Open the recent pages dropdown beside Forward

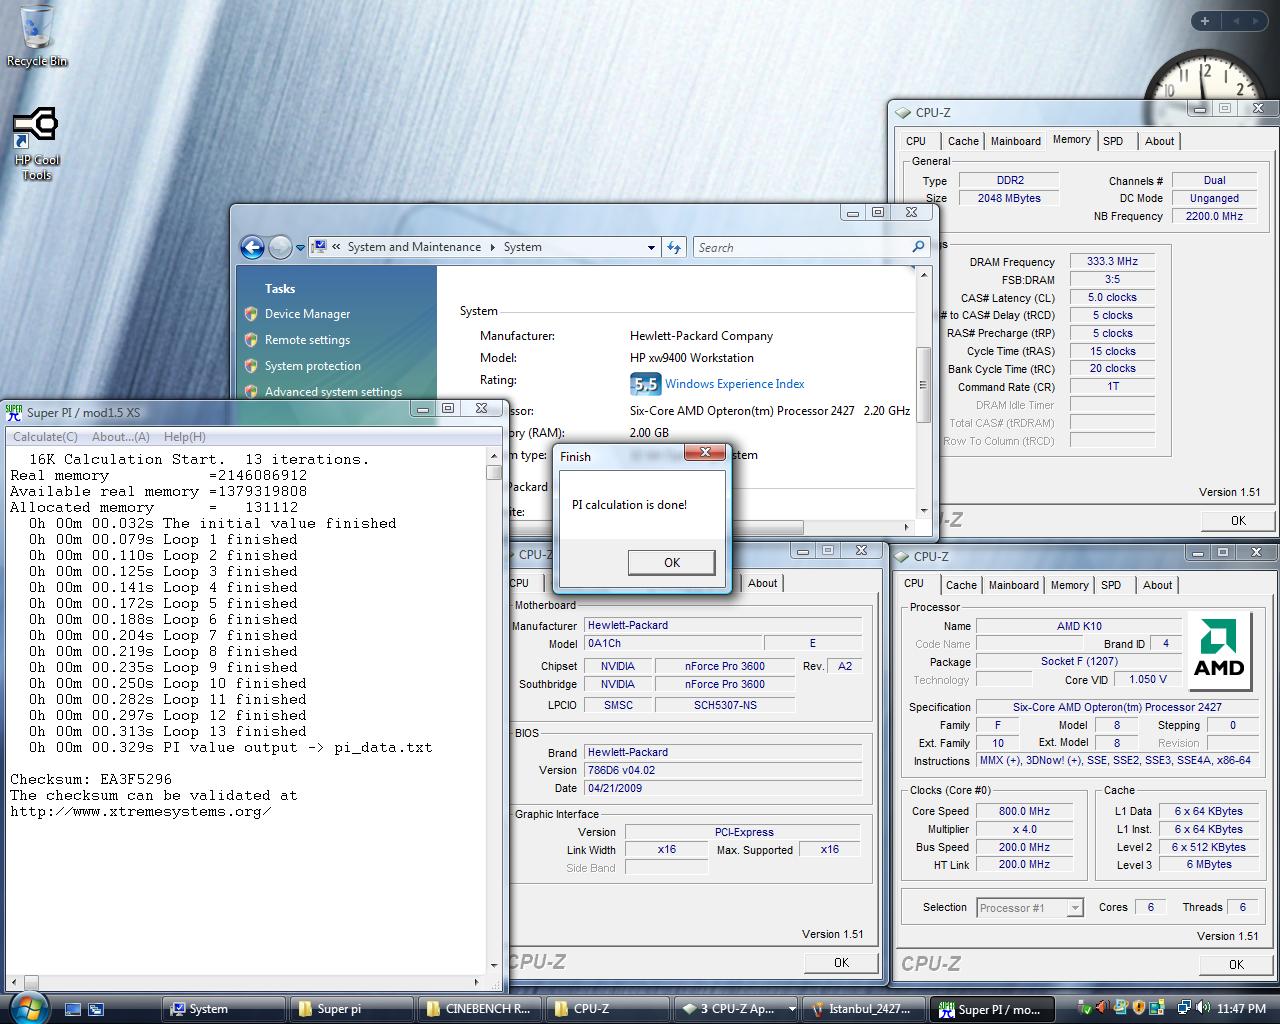pyautogui.click(x=300, y=248)
